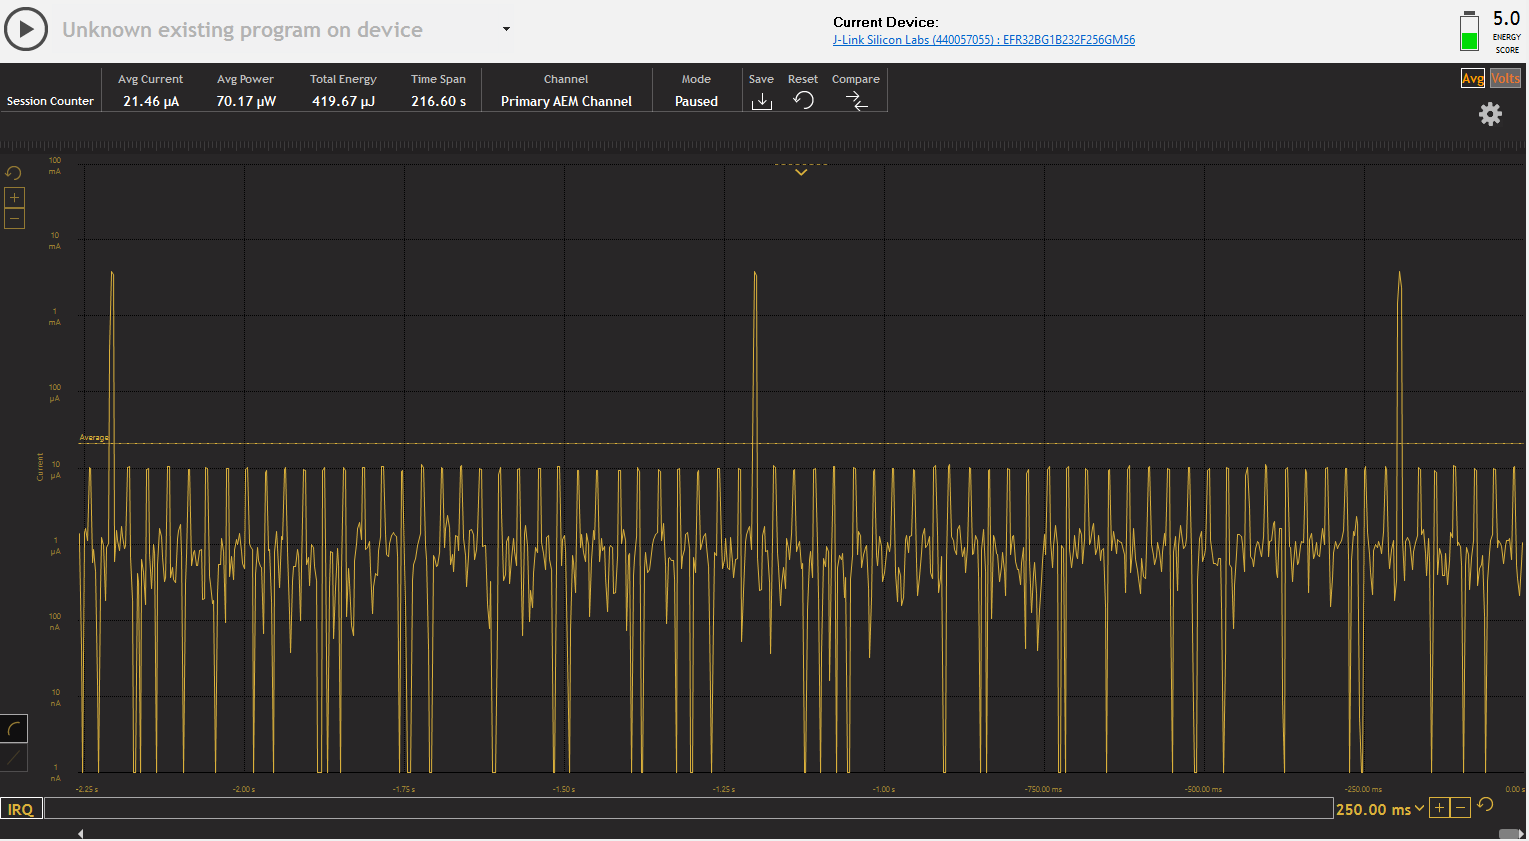Select the linear scale line icon
1529x841 pixels.
(13, 758)
